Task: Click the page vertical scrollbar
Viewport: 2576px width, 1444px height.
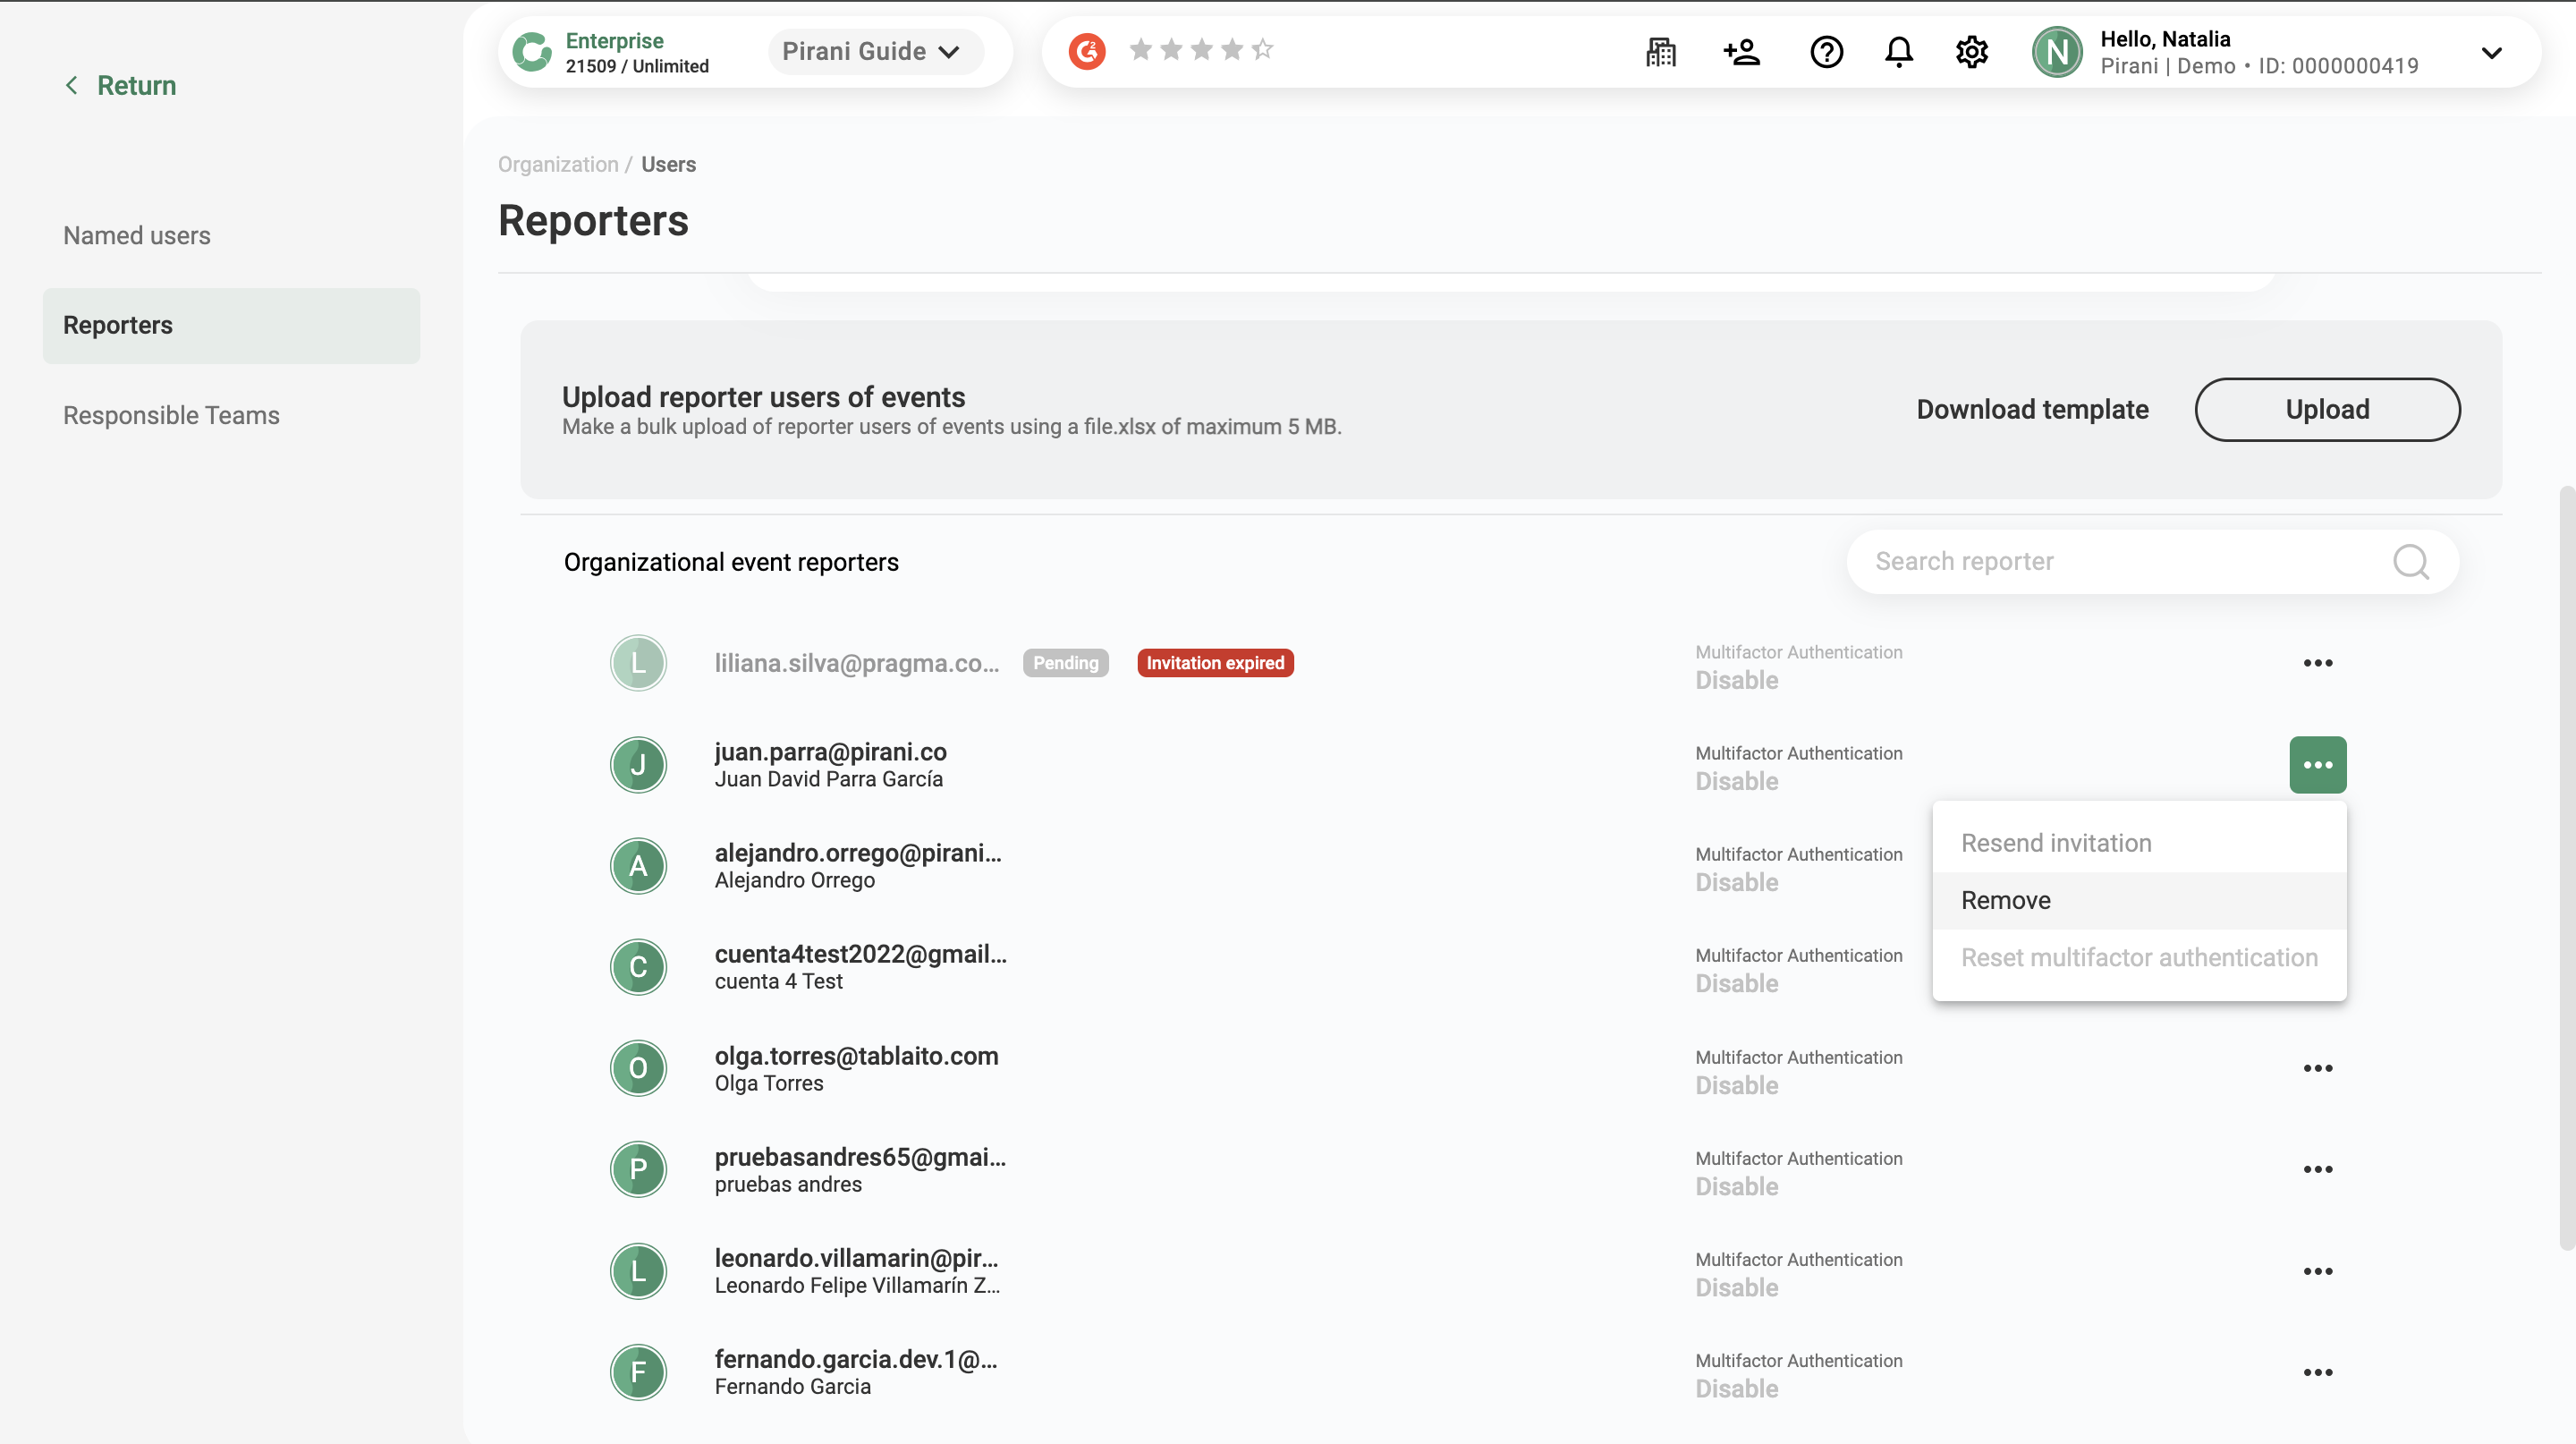Action: (x=2566, y=866)
